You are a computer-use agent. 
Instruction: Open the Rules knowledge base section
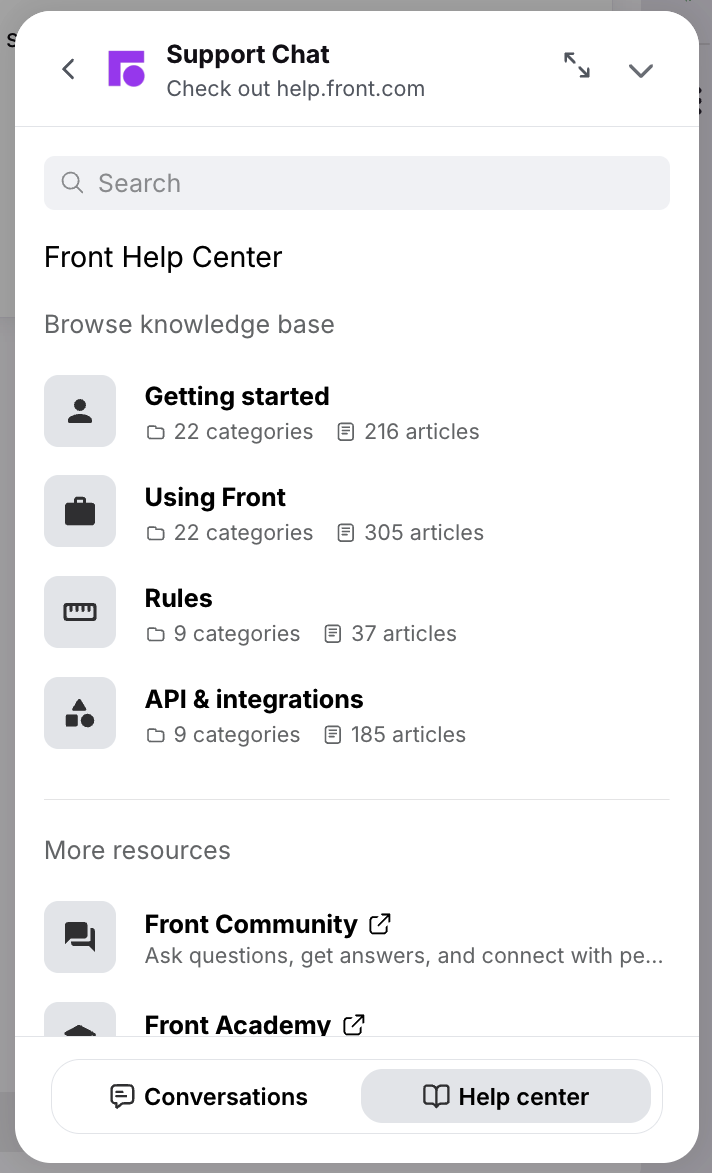pyautogui.click(x=179, y=599)
